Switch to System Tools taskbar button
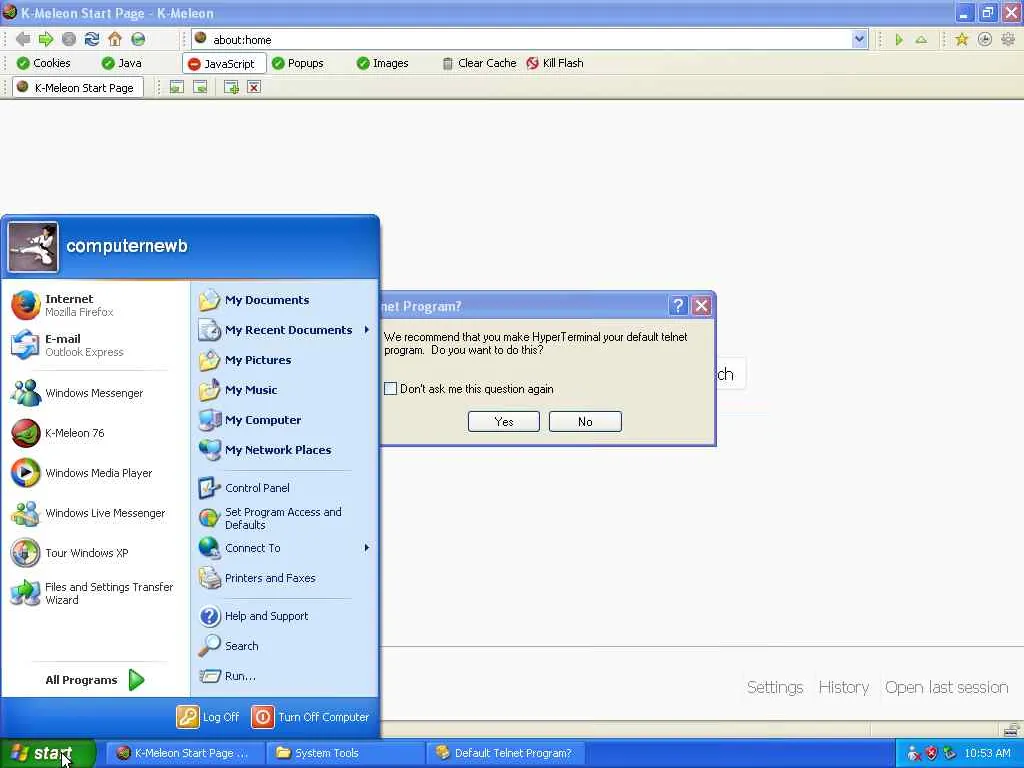This screenshot has height=768, width=1024. click(x=345, y=753)
